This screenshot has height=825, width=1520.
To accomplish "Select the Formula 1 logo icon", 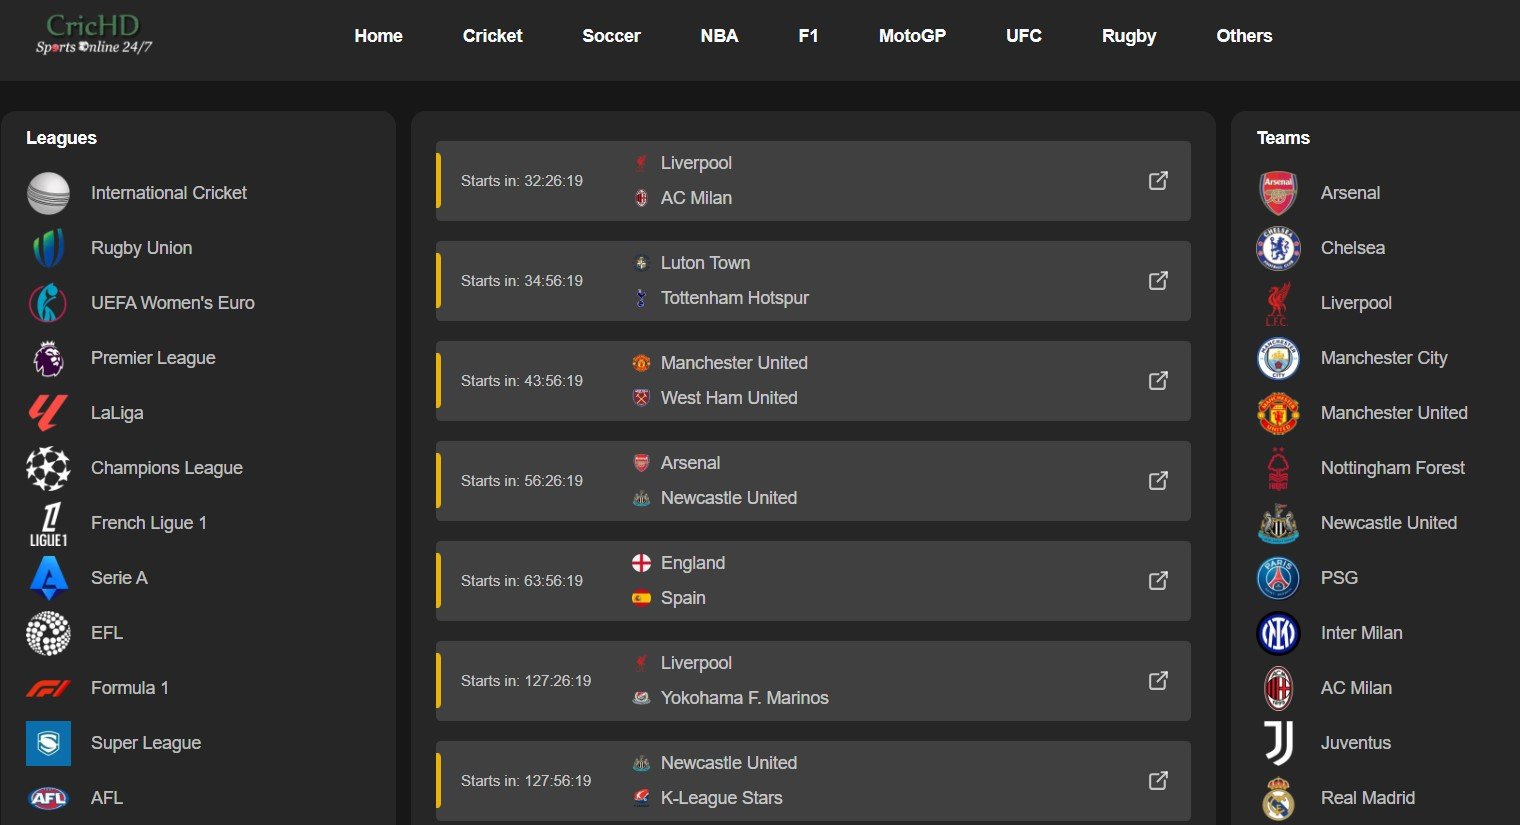I will pyautogui.click(x=48, y=688).
